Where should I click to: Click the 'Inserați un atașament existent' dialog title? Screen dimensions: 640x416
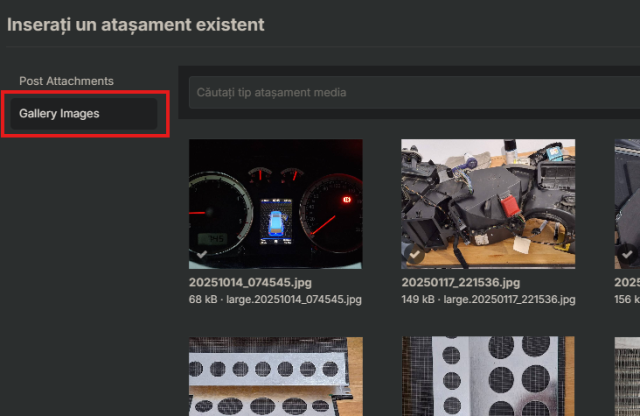(x=136, y=23)
